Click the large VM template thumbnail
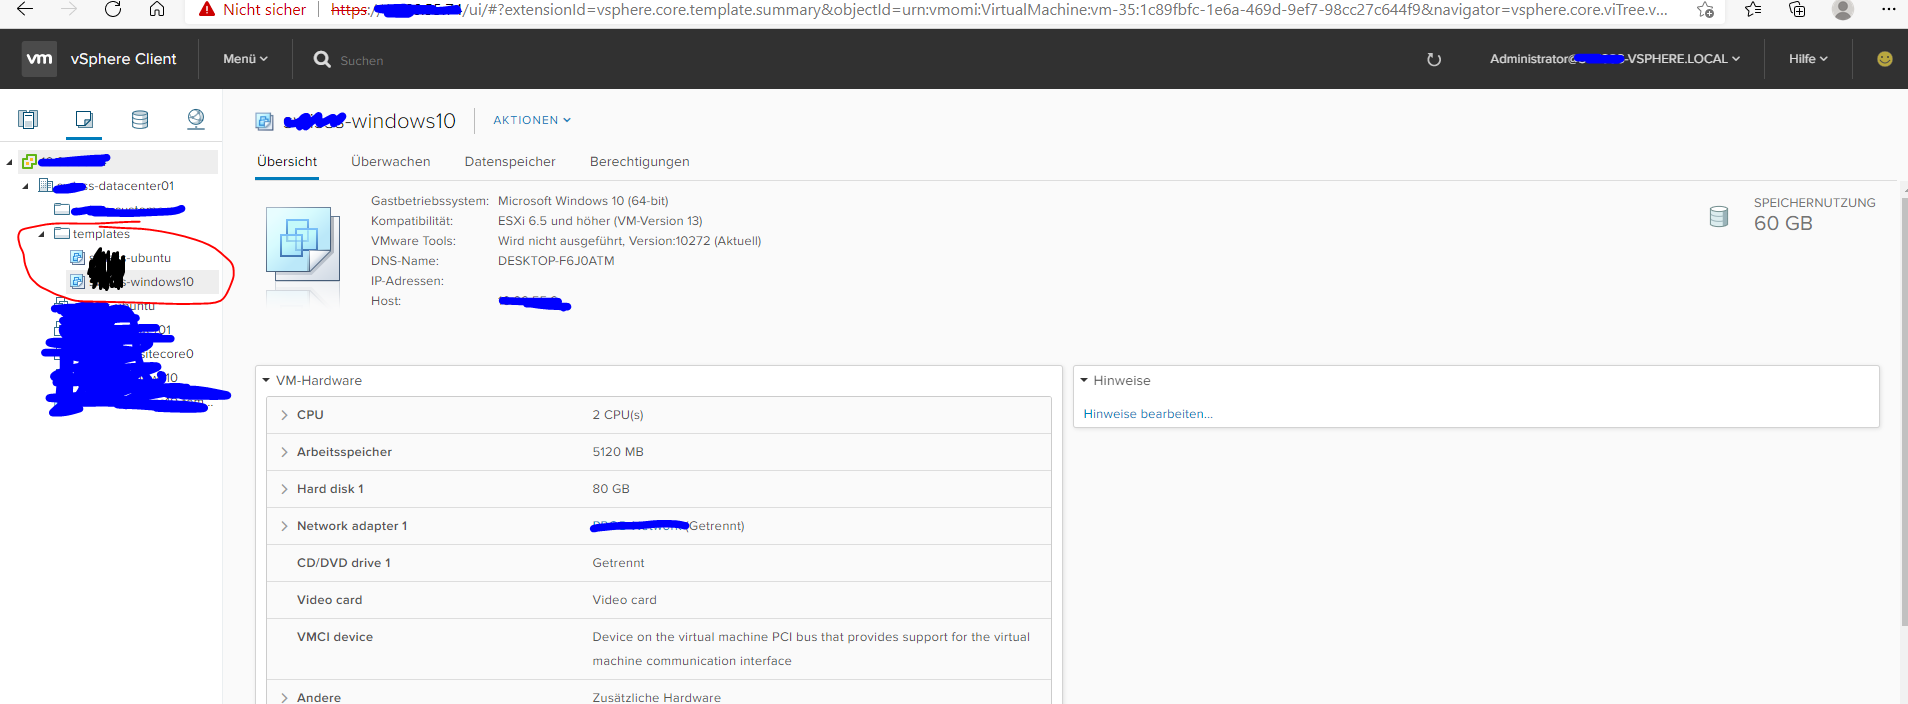 [x=303, y=244]
